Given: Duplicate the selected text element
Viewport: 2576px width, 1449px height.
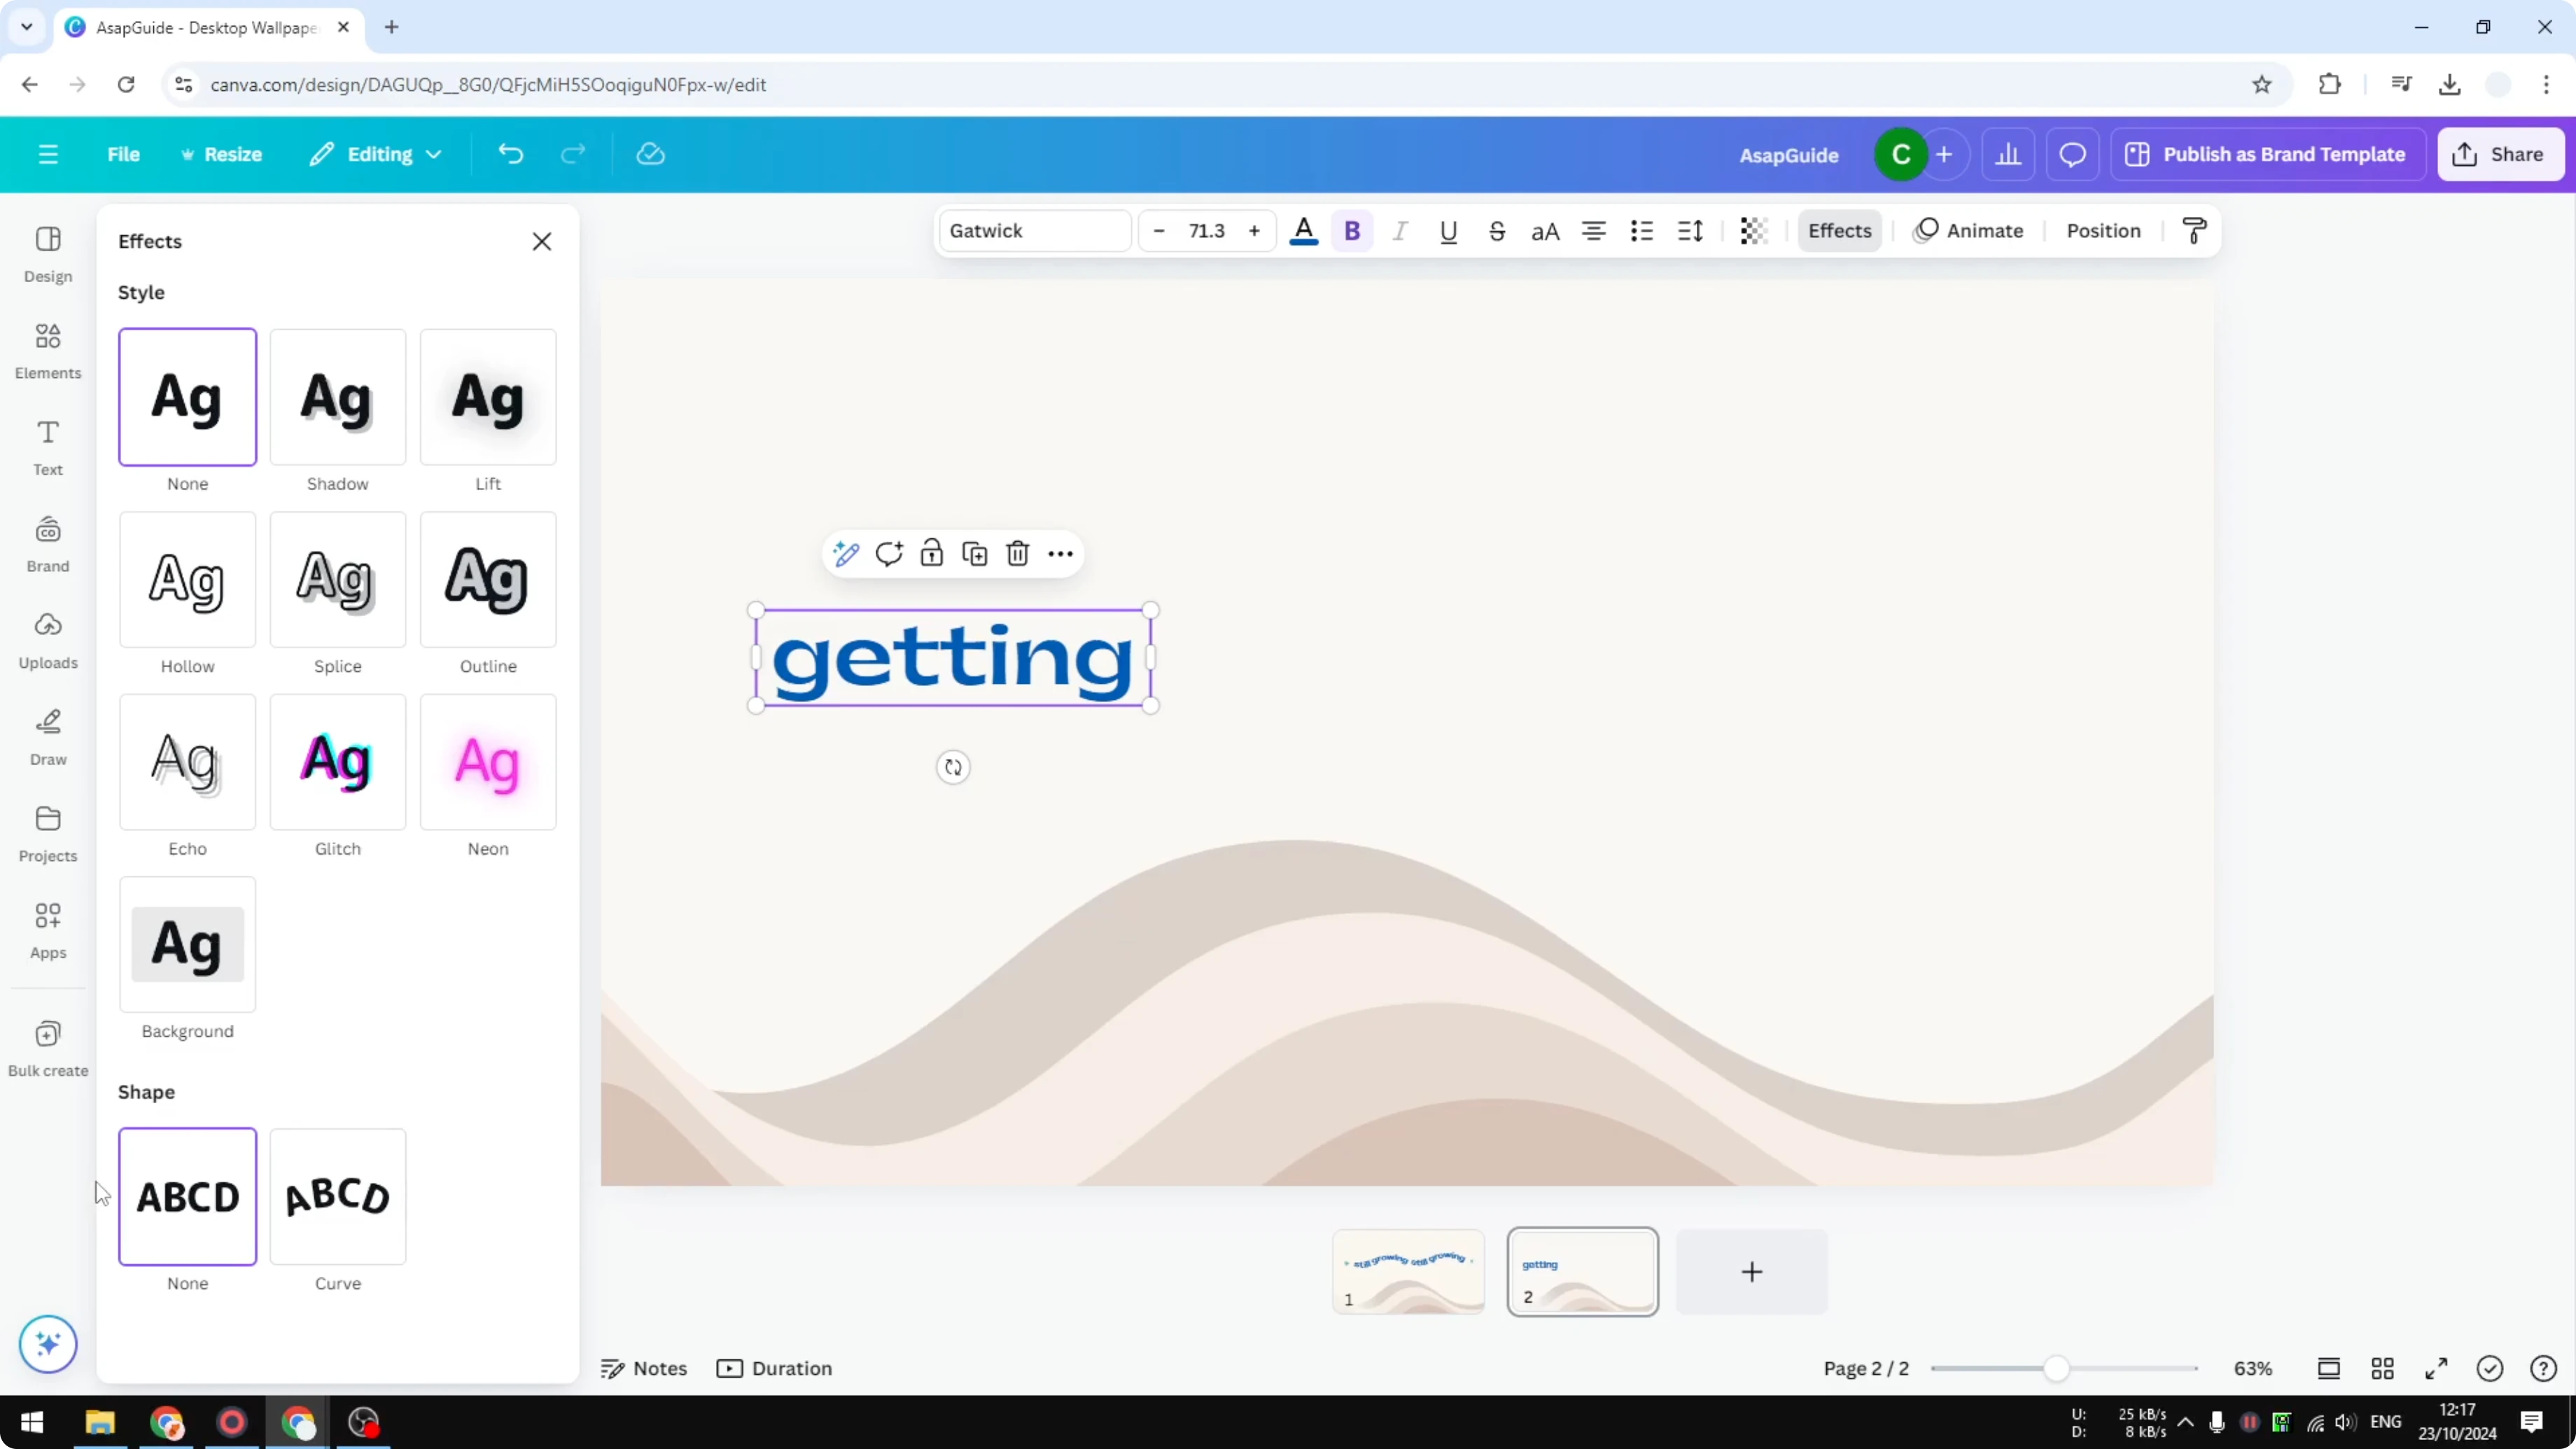Looking at the screenshot, I should [x=974, y=553].
